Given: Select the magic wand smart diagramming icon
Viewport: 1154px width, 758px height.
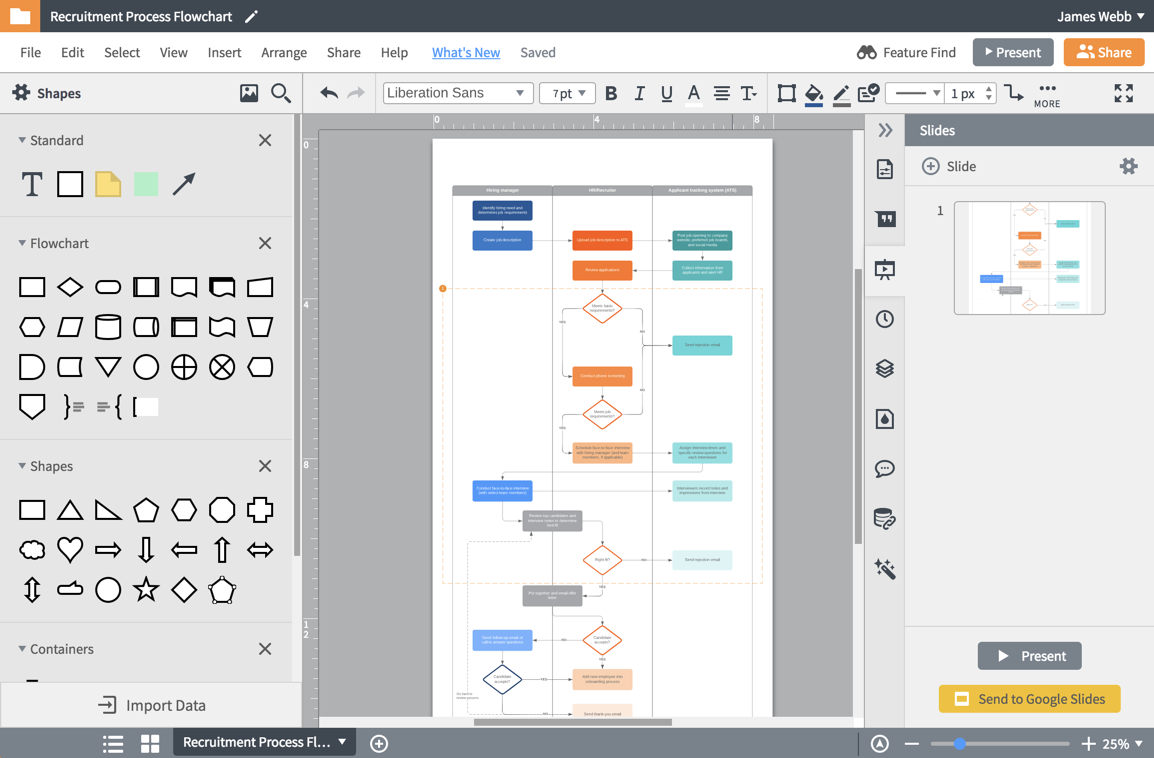Looking at the screenshot, I should [885, 568].
